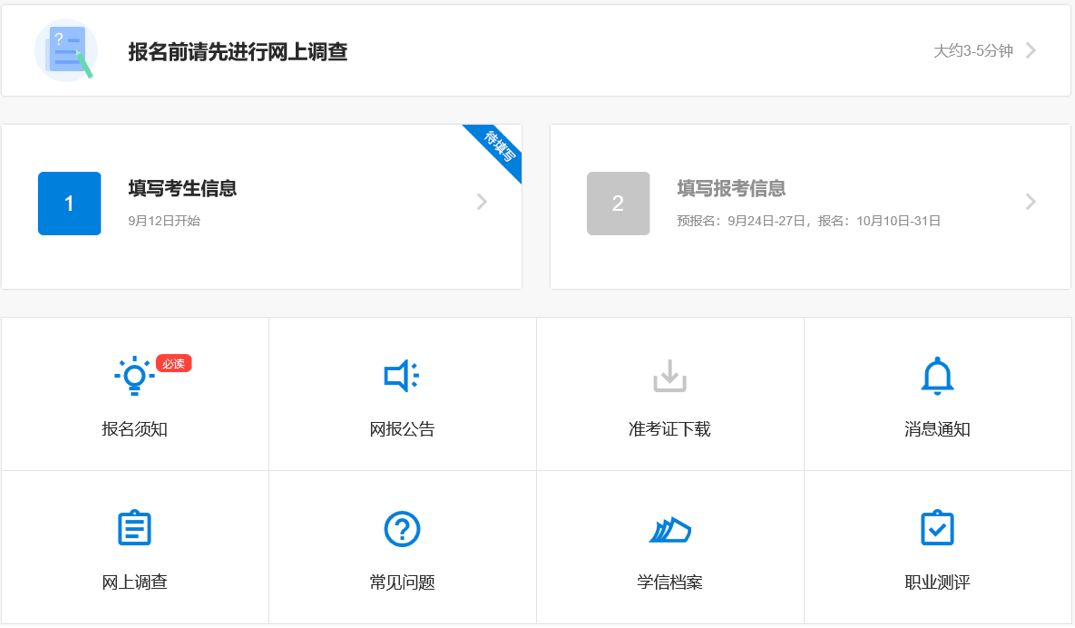Click the survey document icon in top banner

pyautogui.click(x=66, y=51)
